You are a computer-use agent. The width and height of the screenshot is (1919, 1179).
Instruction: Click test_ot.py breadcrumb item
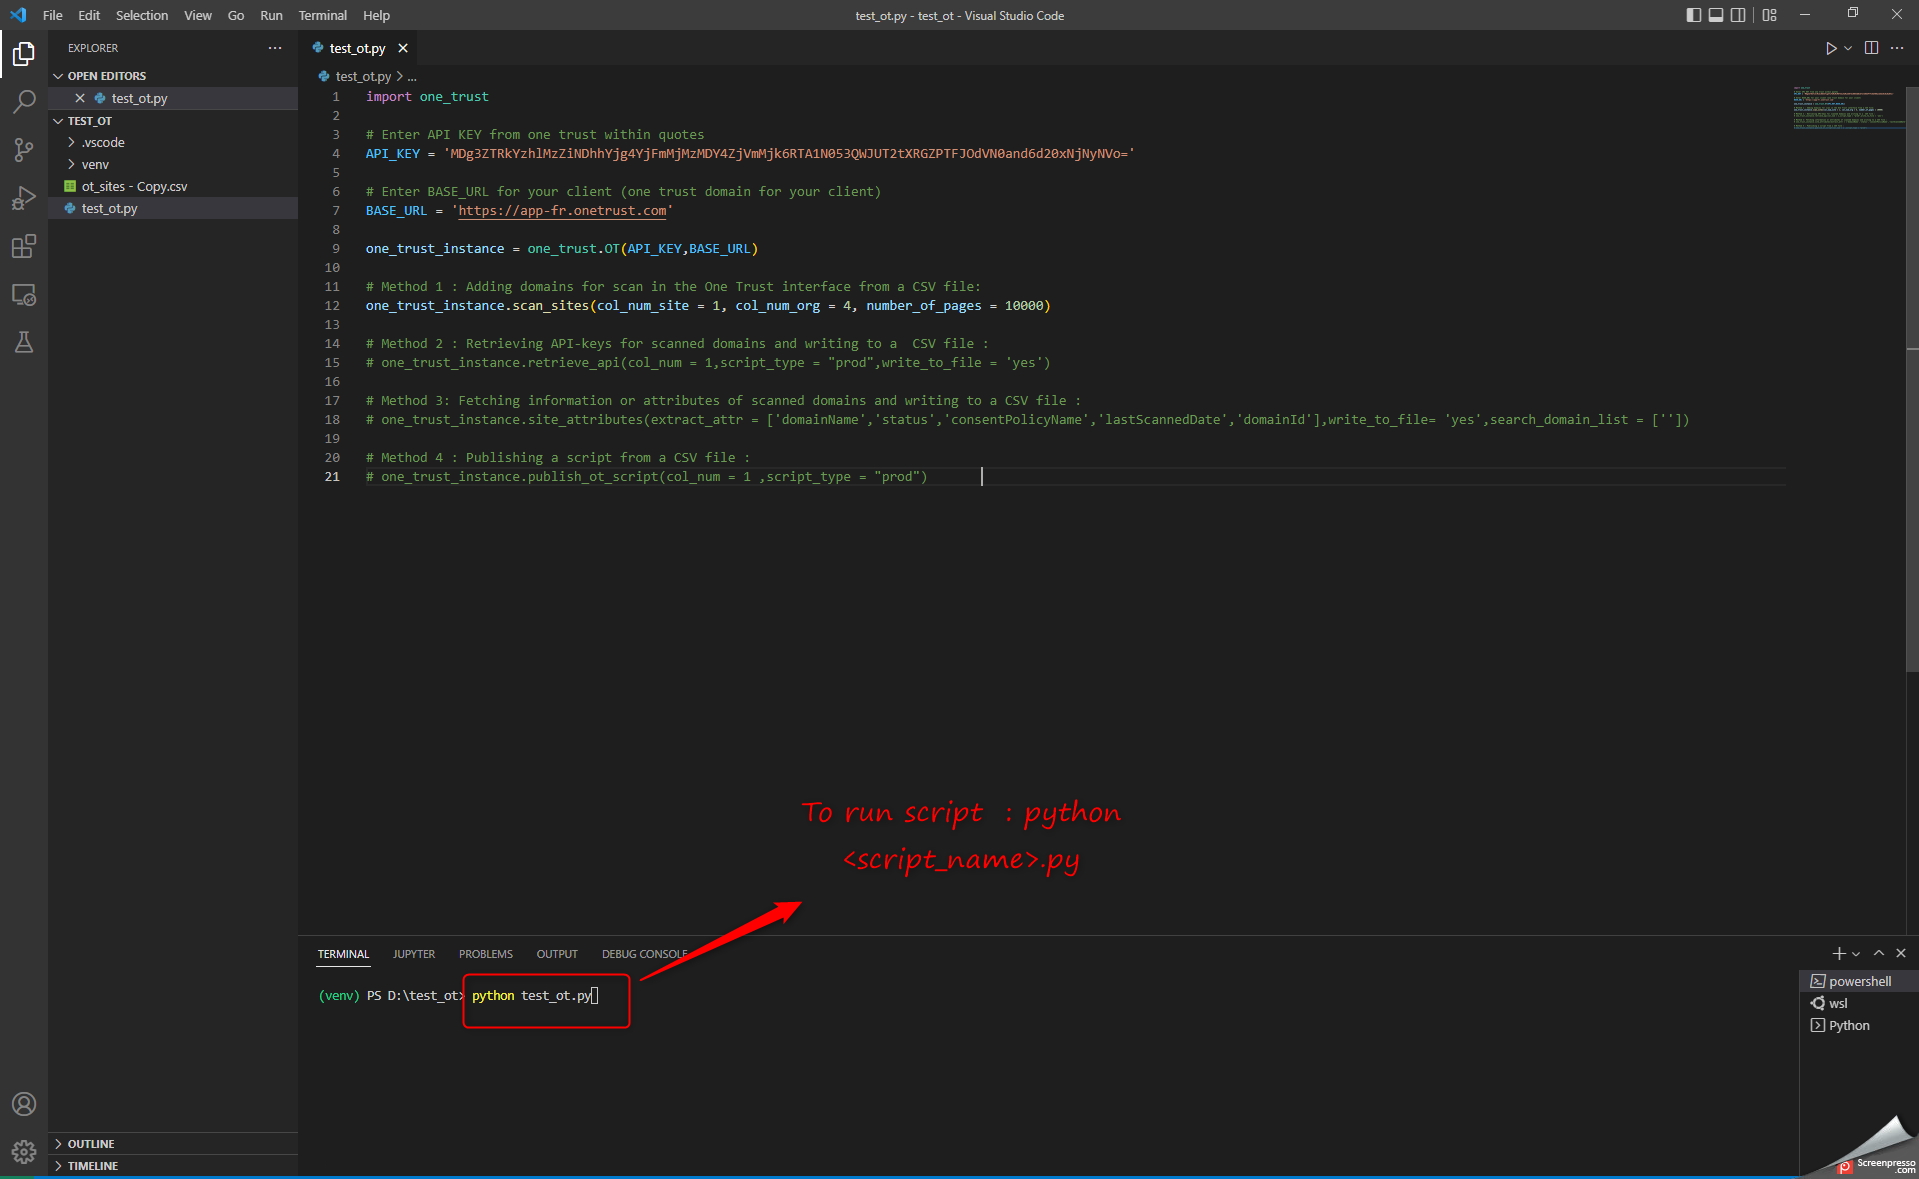(363, 76)
